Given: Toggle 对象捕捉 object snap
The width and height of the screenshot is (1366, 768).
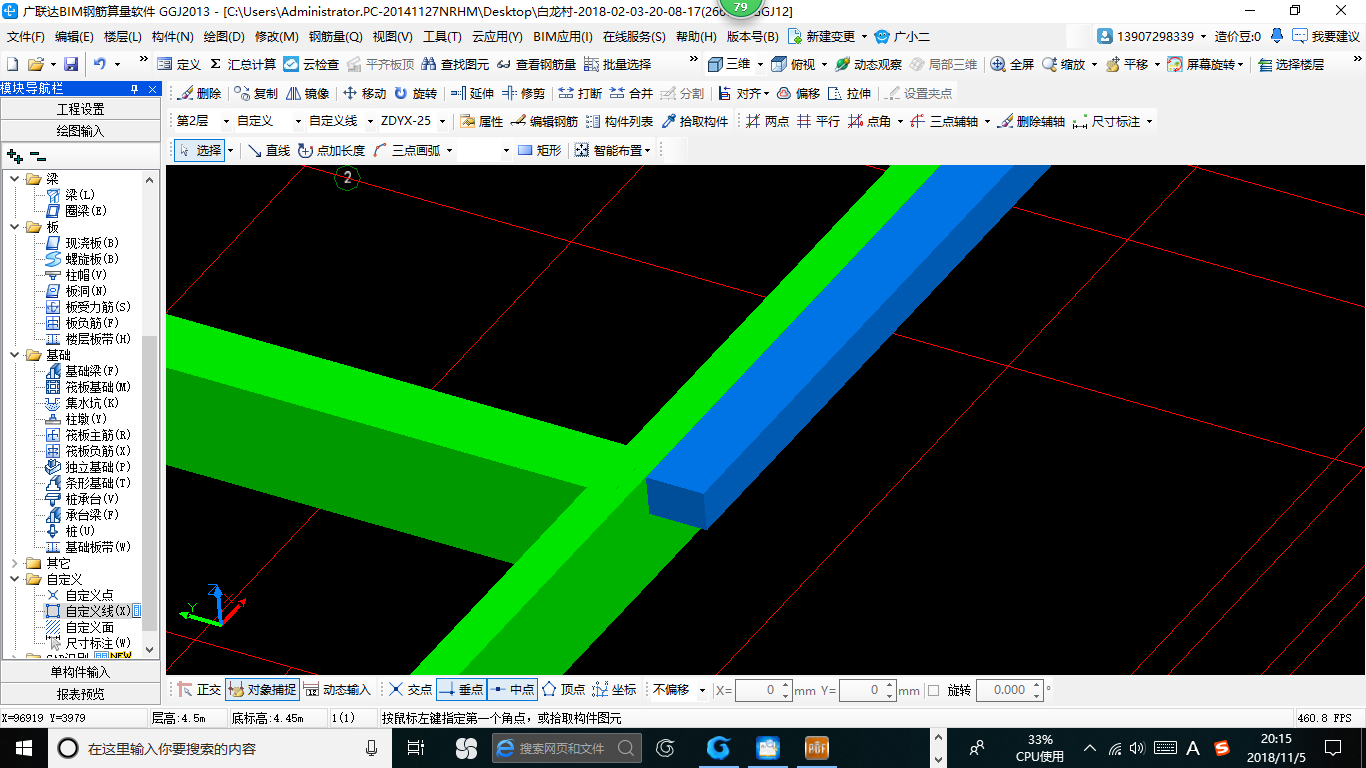Looking at the screenshot, I should (262, 690).
